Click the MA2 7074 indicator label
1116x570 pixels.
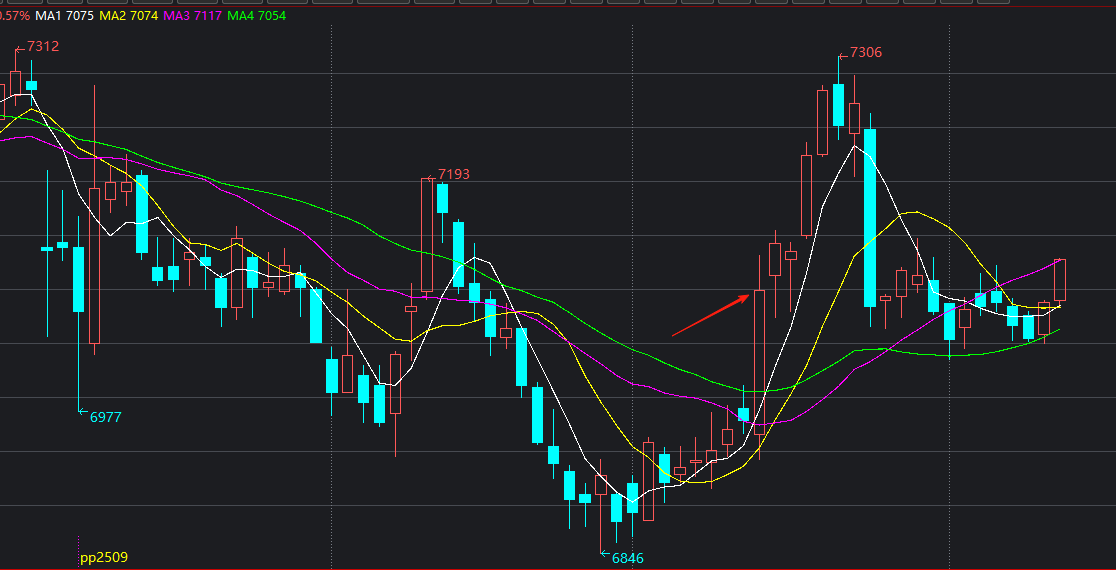click(128, 15)
